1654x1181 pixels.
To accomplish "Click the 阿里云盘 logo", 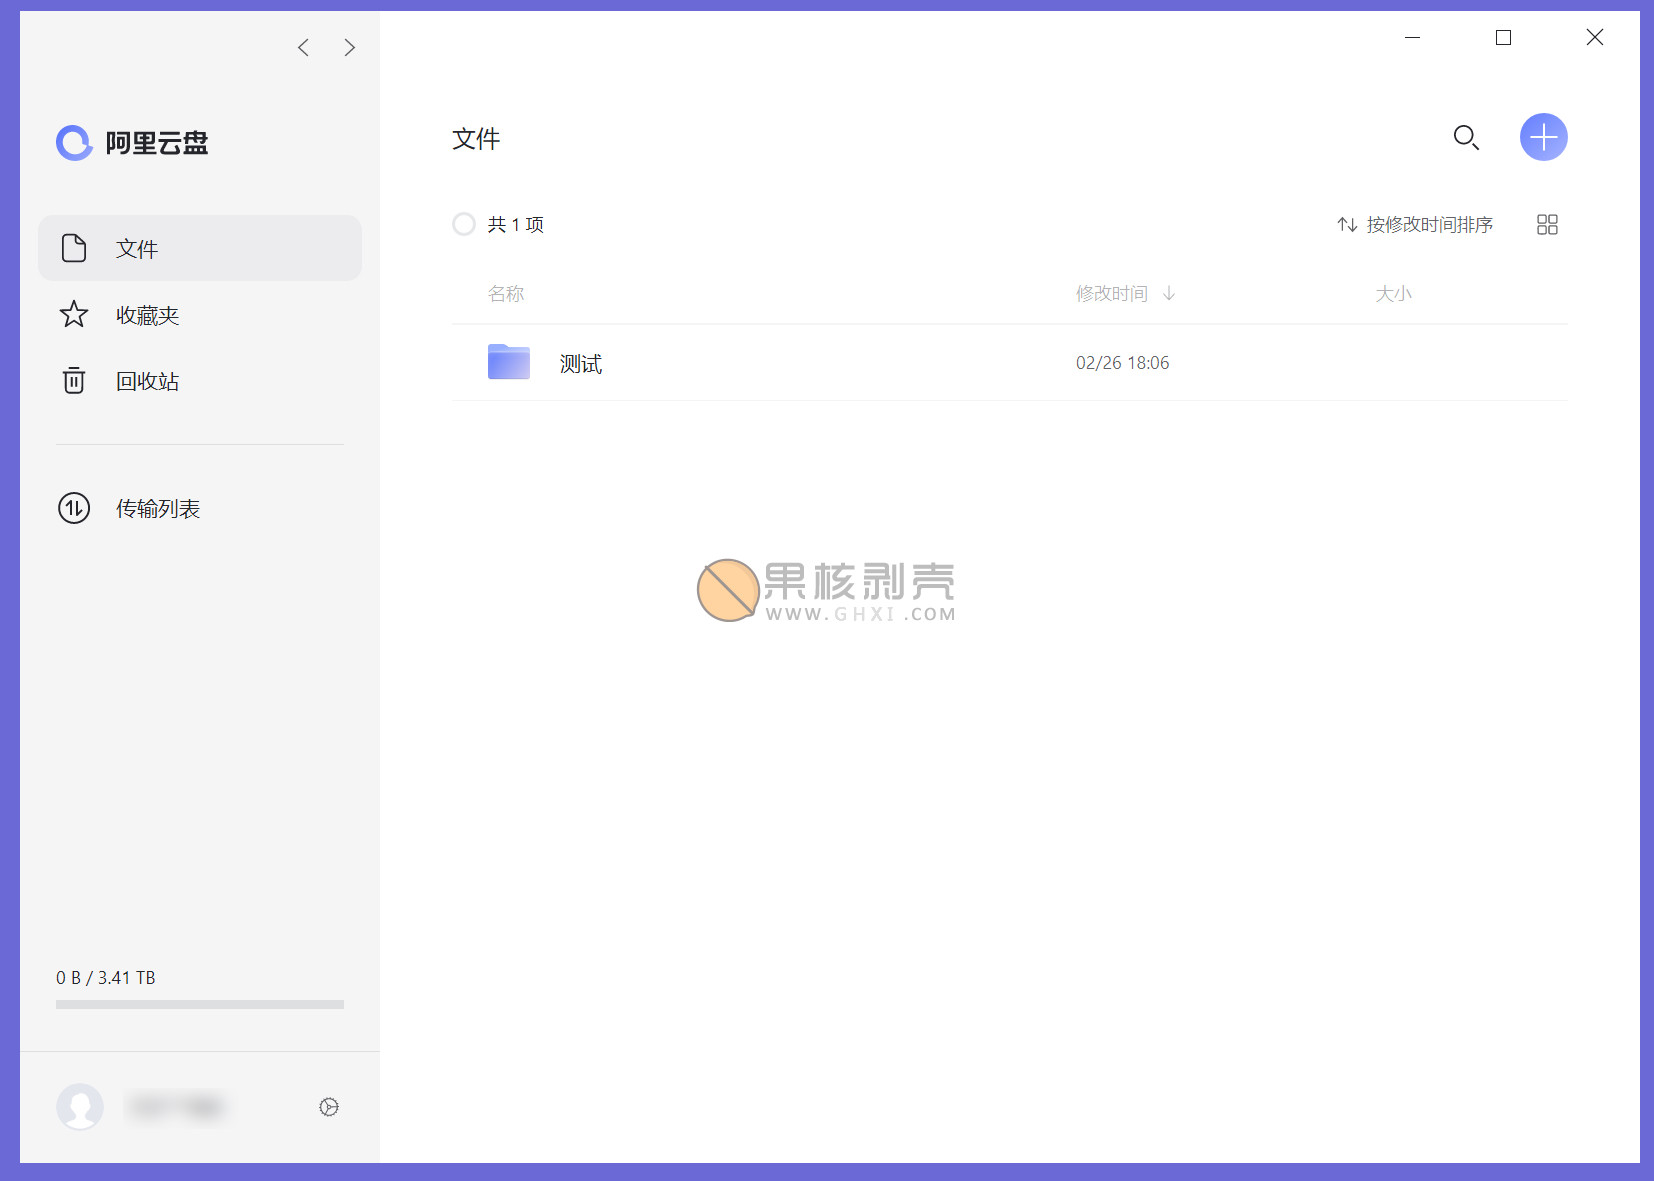I will [132, 143].
